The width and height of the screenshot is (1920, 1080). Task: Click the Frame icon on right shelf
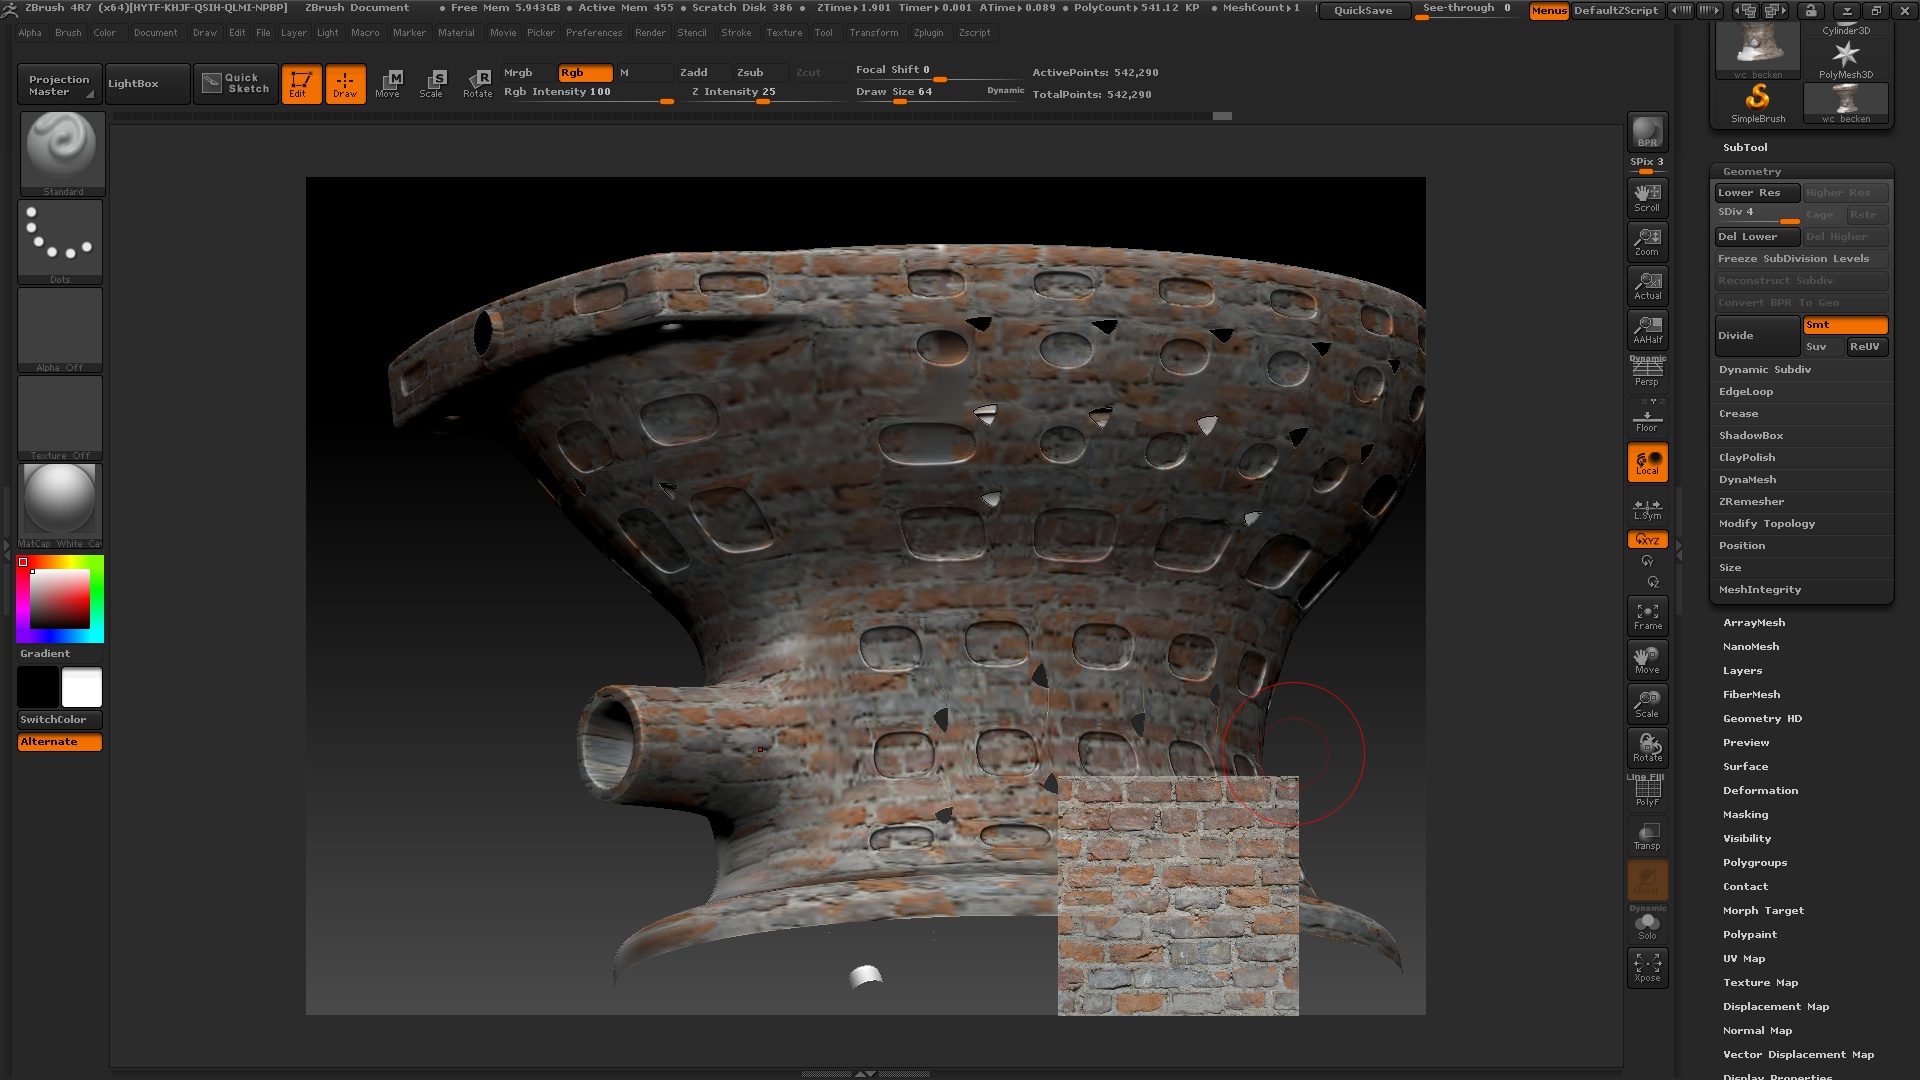[1647, 616]
